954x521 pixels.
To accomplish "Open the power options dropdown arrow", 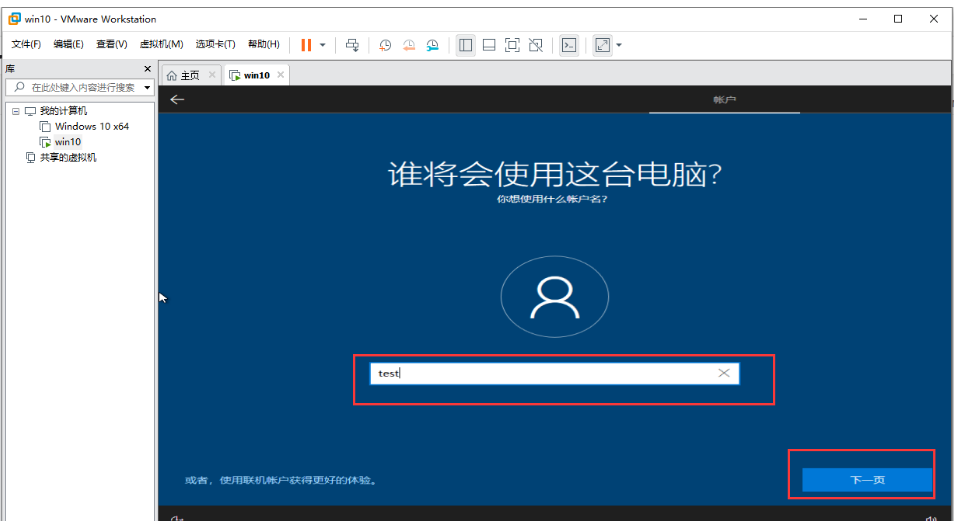I will [x=322, y=45].
